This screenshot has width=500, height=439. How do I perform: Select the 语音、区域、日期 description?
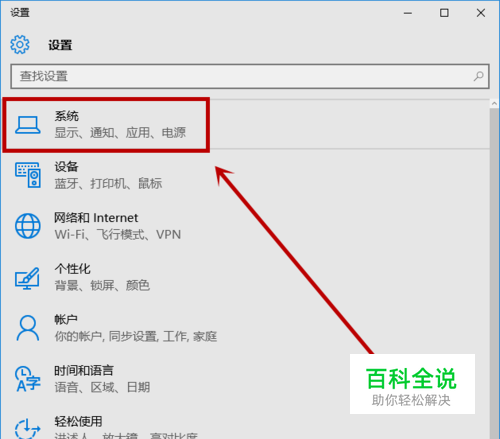(102, 388)
